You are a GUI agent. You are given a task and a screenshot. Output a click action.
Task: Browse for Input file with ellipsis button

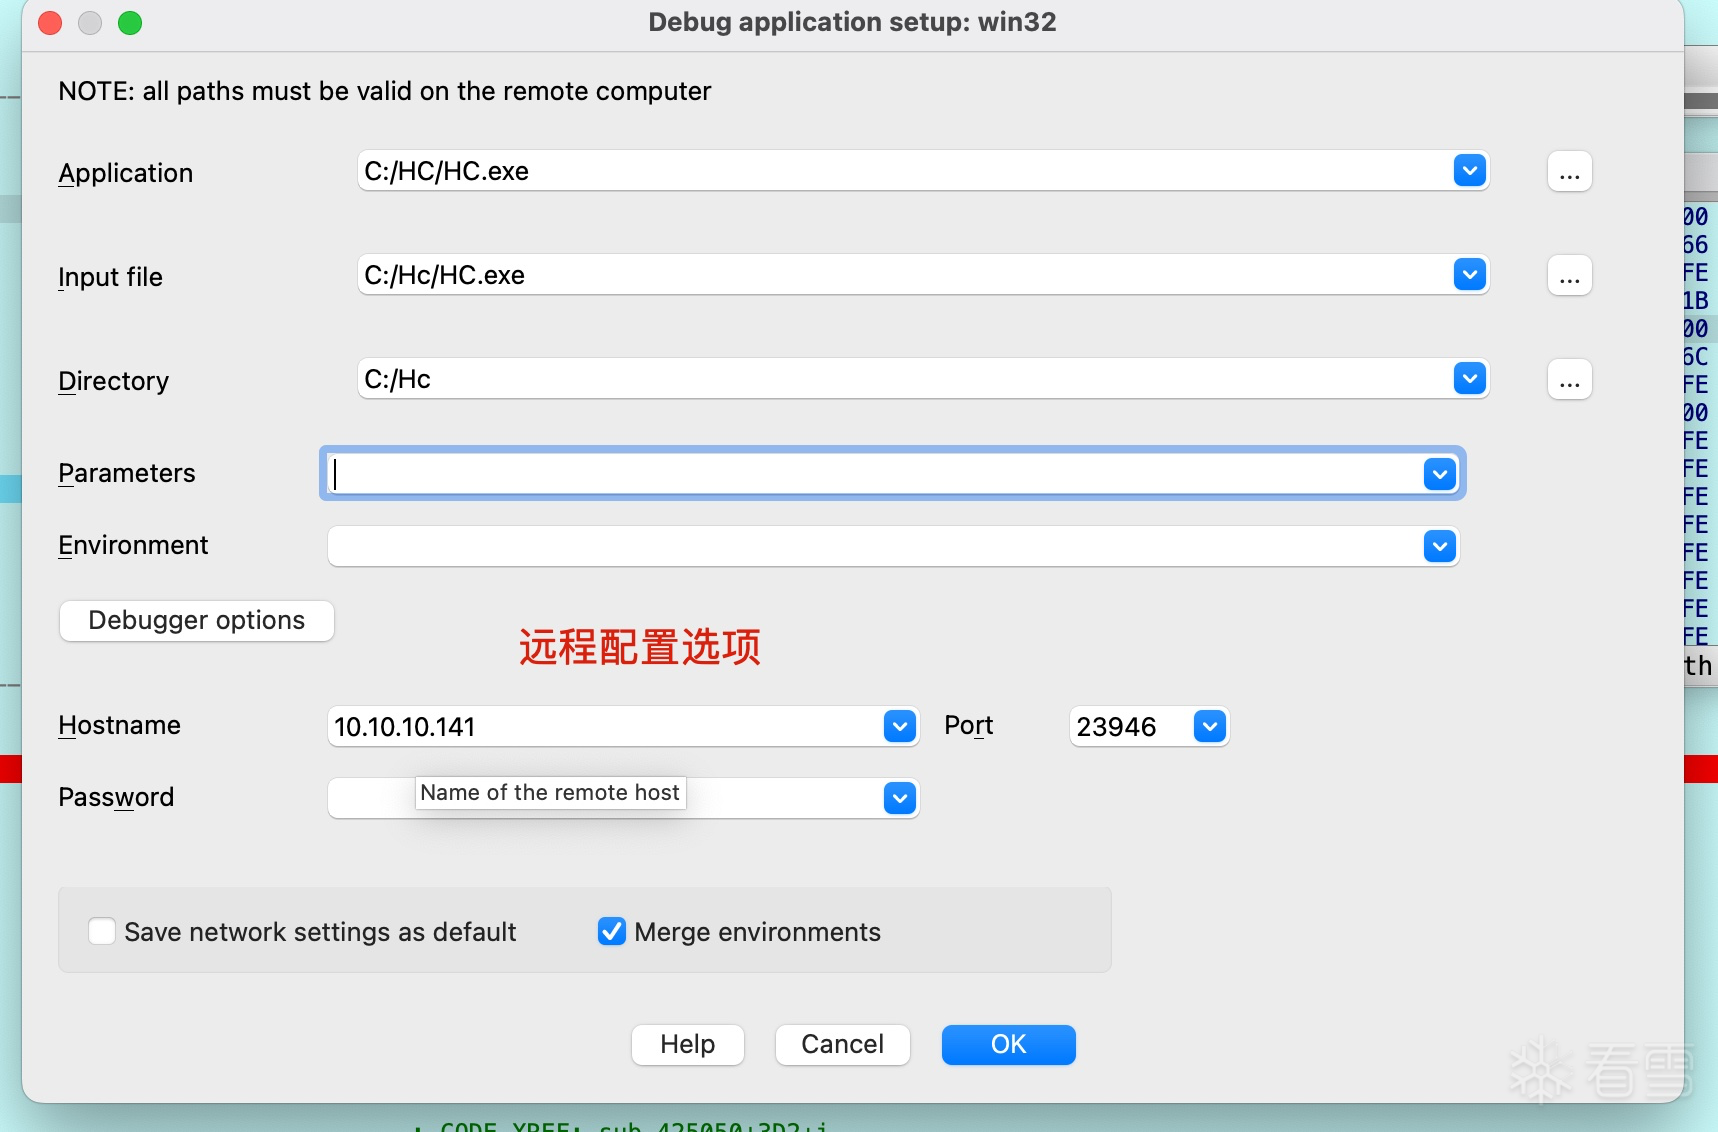point(1569,276)
